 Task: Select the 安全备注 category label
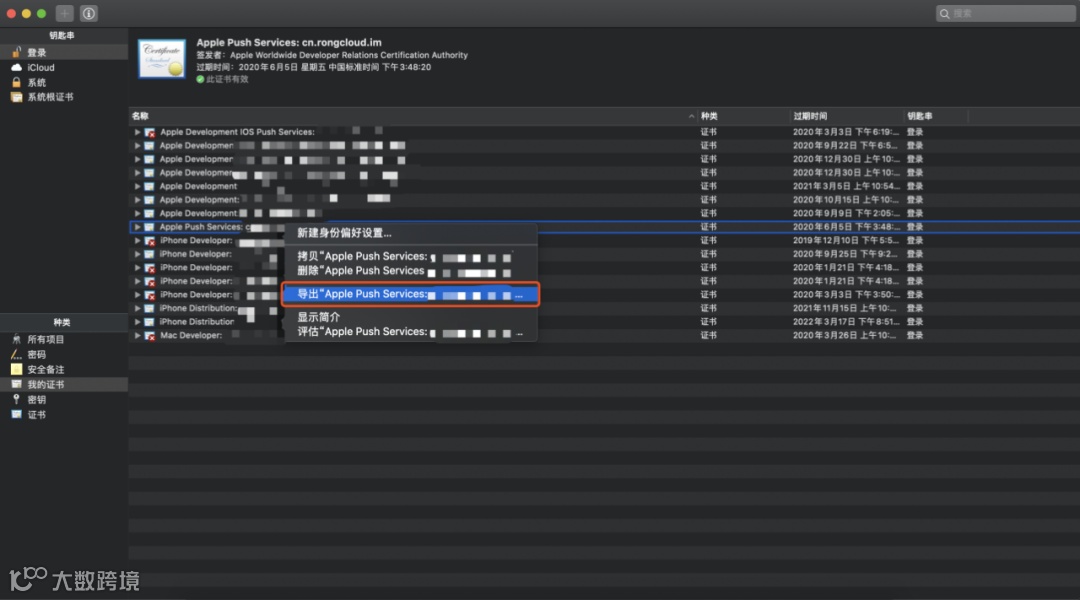click(x=45, y=369)
